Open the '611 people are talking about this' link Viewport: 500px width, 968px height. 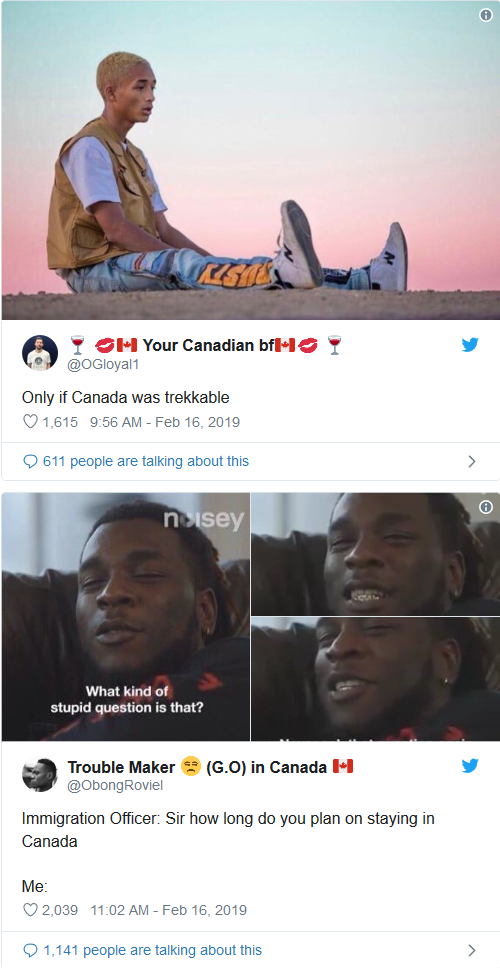pos(146,461)
